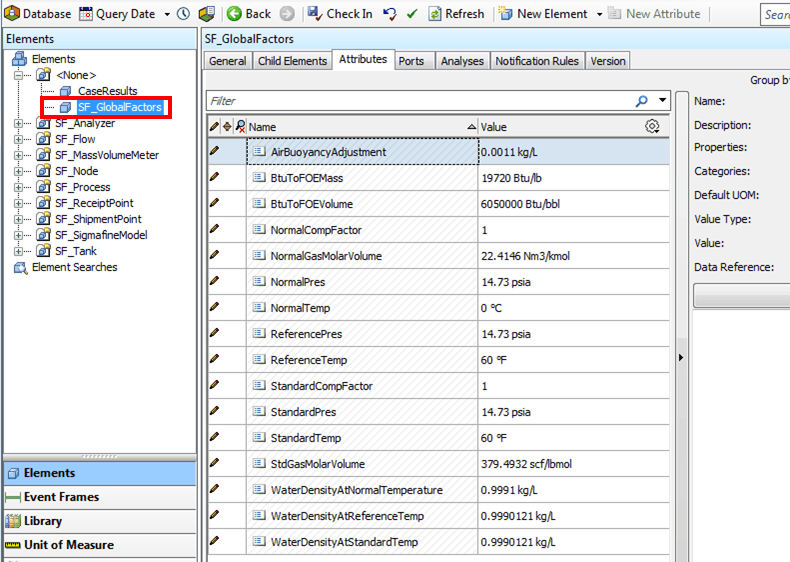This screenshot has height=562, width=790.
Task: Collapse the details pane splitter arrow
Action: click(681, 357)
